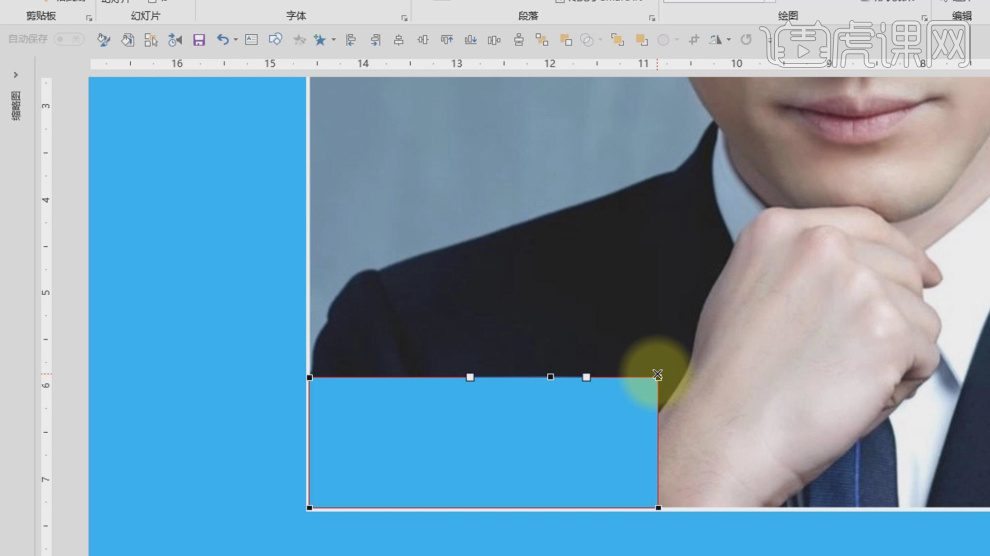This screenshot has height=556, width=990.
Task: Add animation with the blue star icon
Action: pos(319,40)
